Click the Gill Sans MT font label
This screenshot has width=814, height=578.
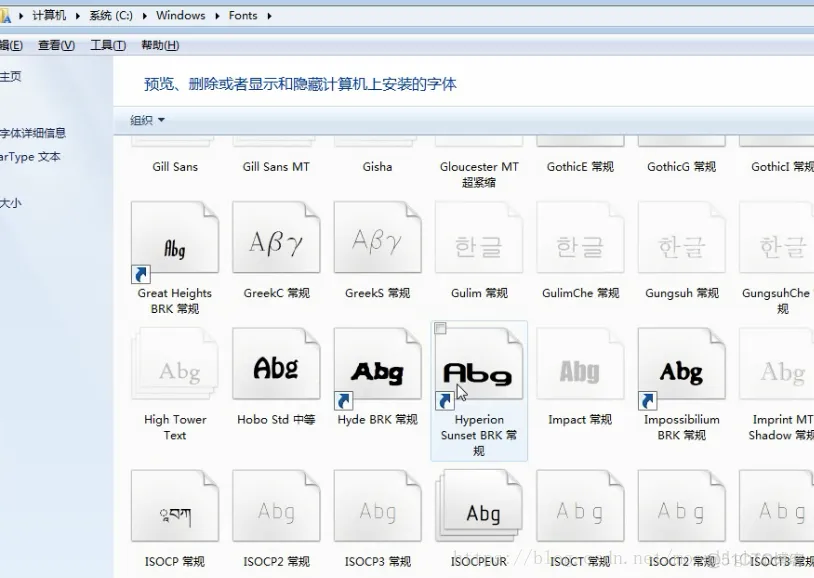pos(276,167)
